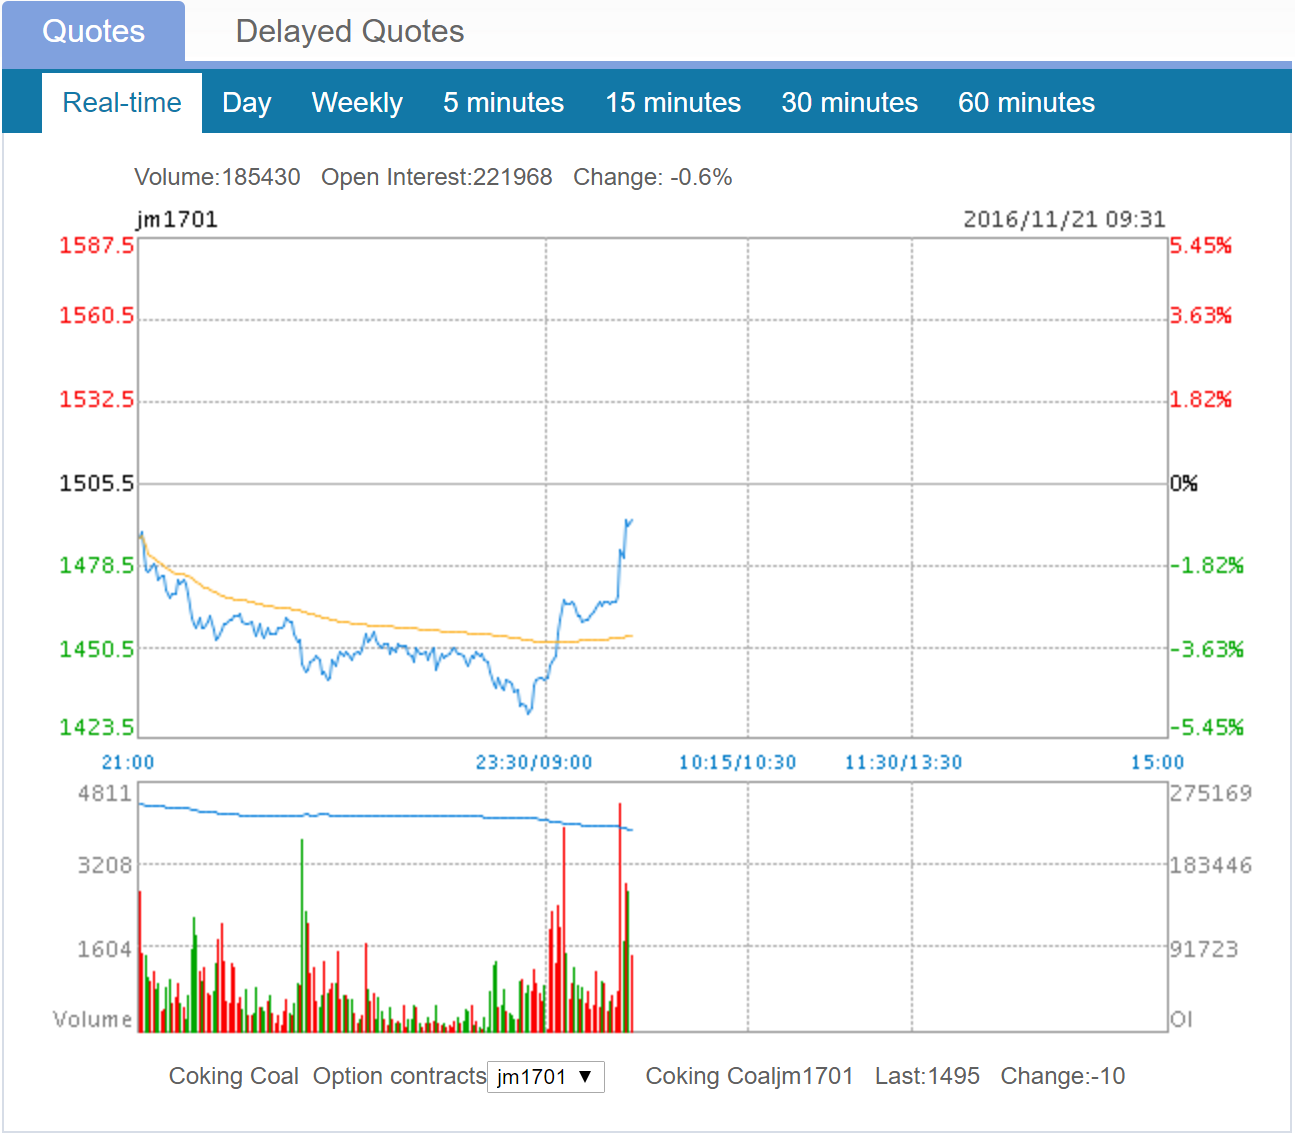
Task: Click the Last:1495 price readout
Action: (x=927, y=1077)
